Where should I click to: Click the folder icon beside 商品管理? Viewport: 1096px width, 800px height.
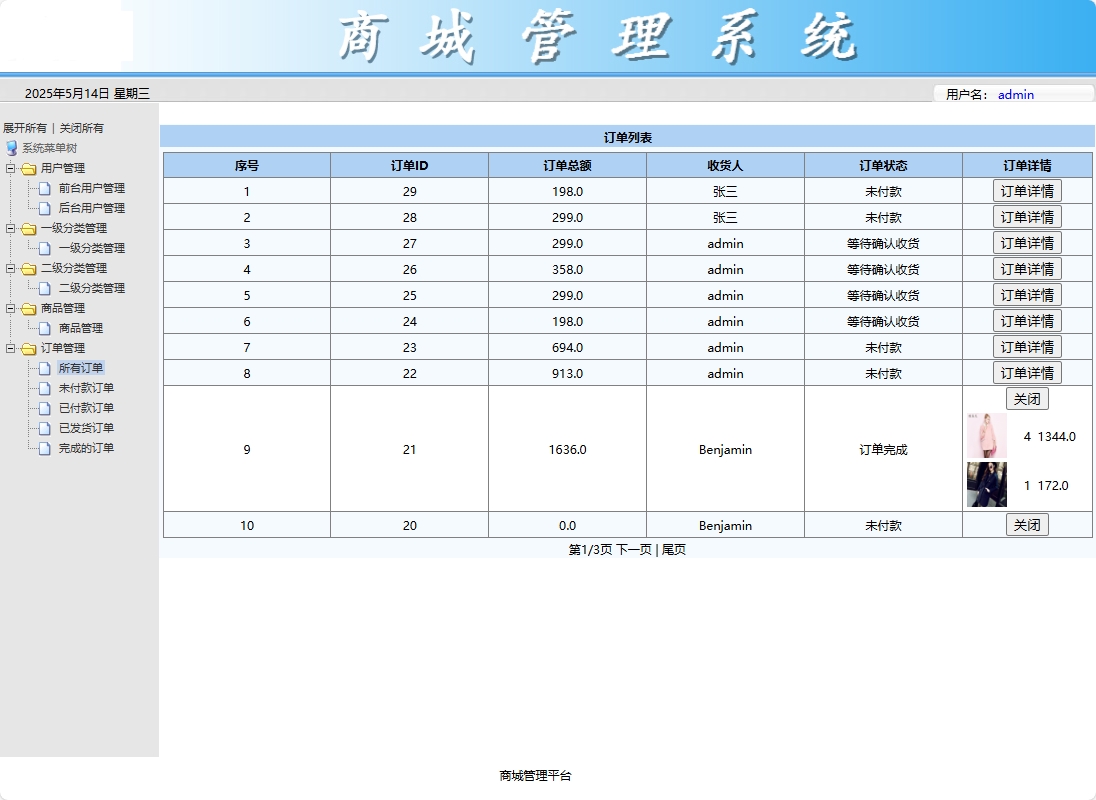[x=30, y=308]
